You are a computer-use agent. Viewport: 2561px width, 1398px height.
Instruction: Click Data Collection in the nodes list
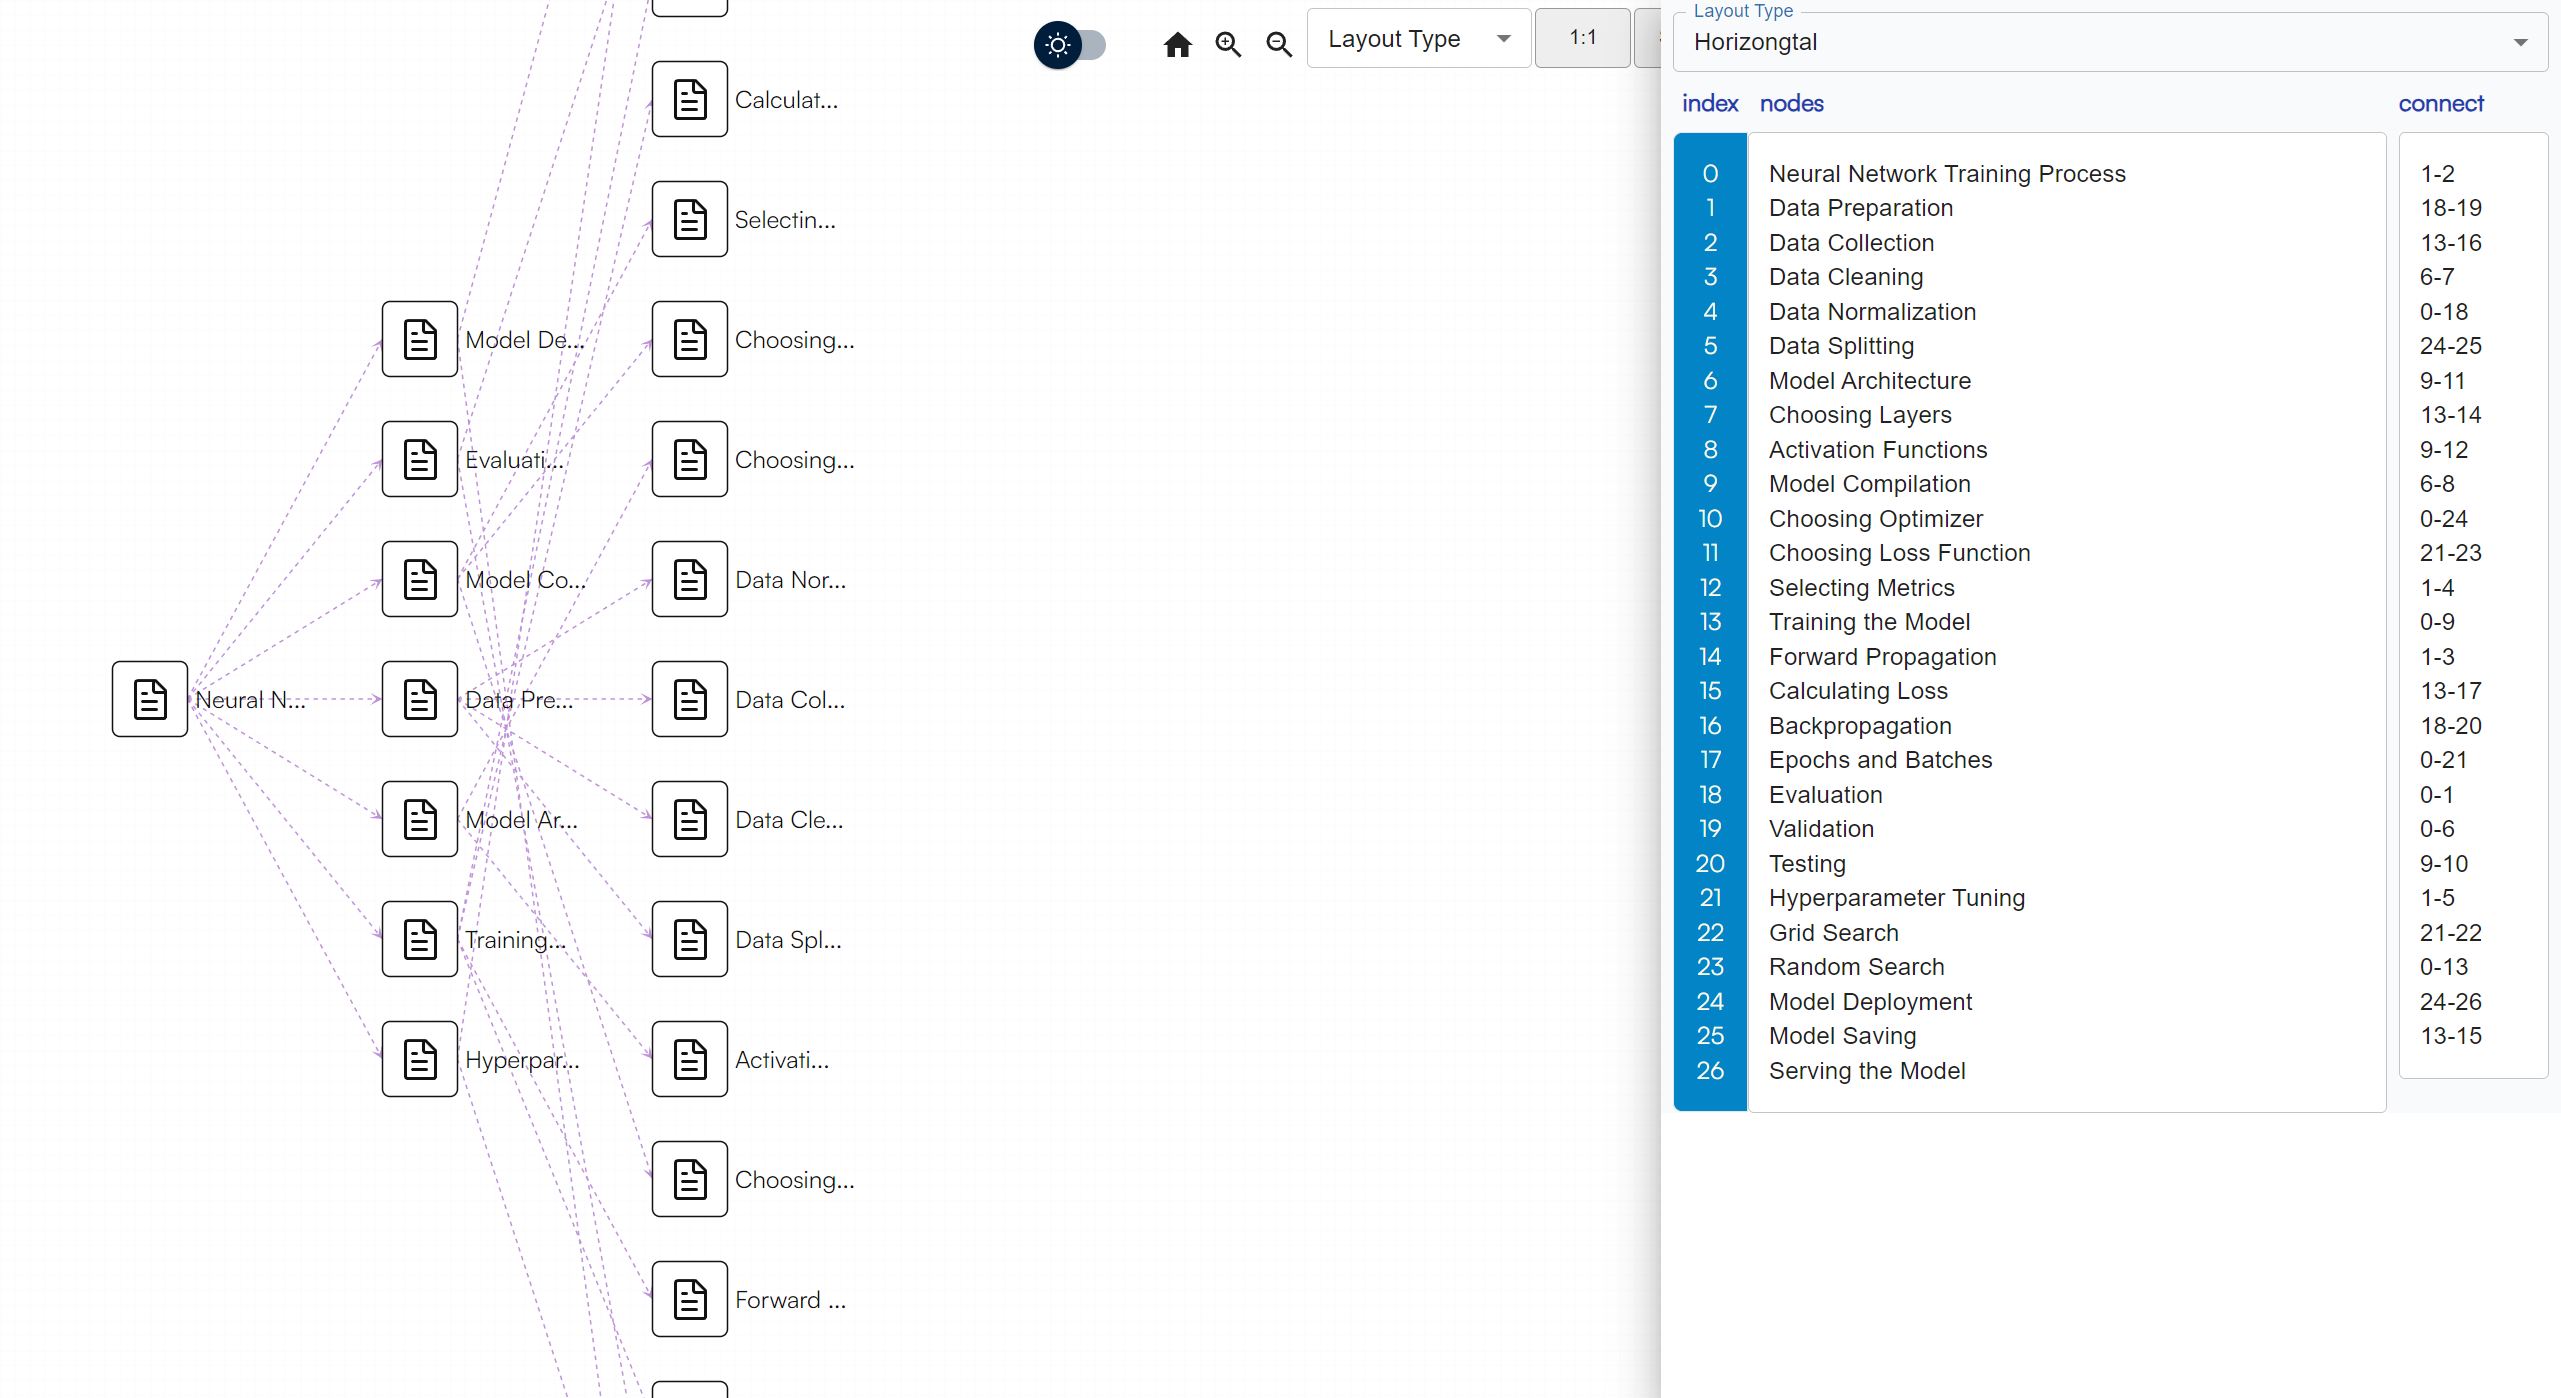[x=1851, y=243]
